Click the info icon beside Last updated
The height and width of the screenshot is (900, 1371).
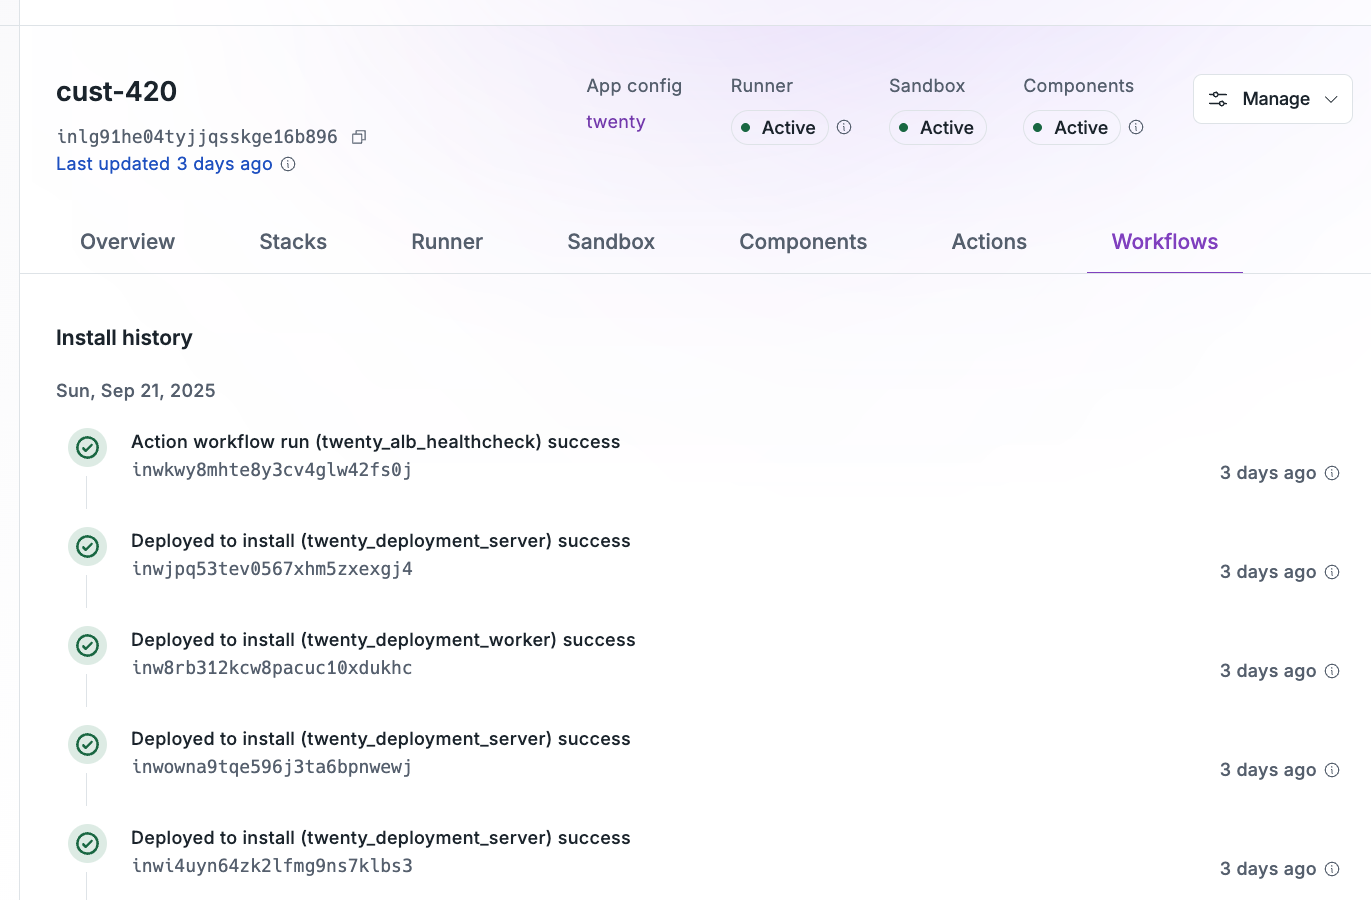pos(287,163)
